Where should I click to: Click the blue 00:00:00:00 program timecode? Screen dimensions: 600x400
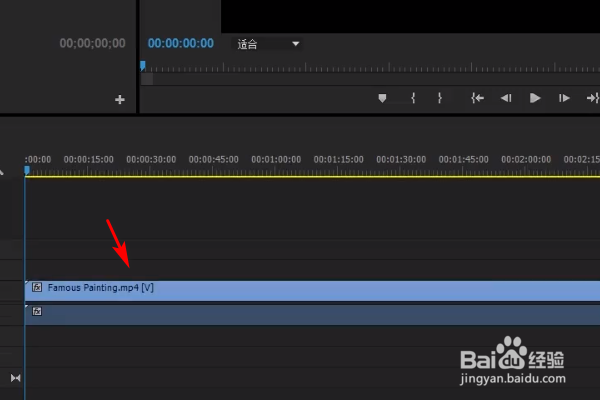click(x=181, y=43)
